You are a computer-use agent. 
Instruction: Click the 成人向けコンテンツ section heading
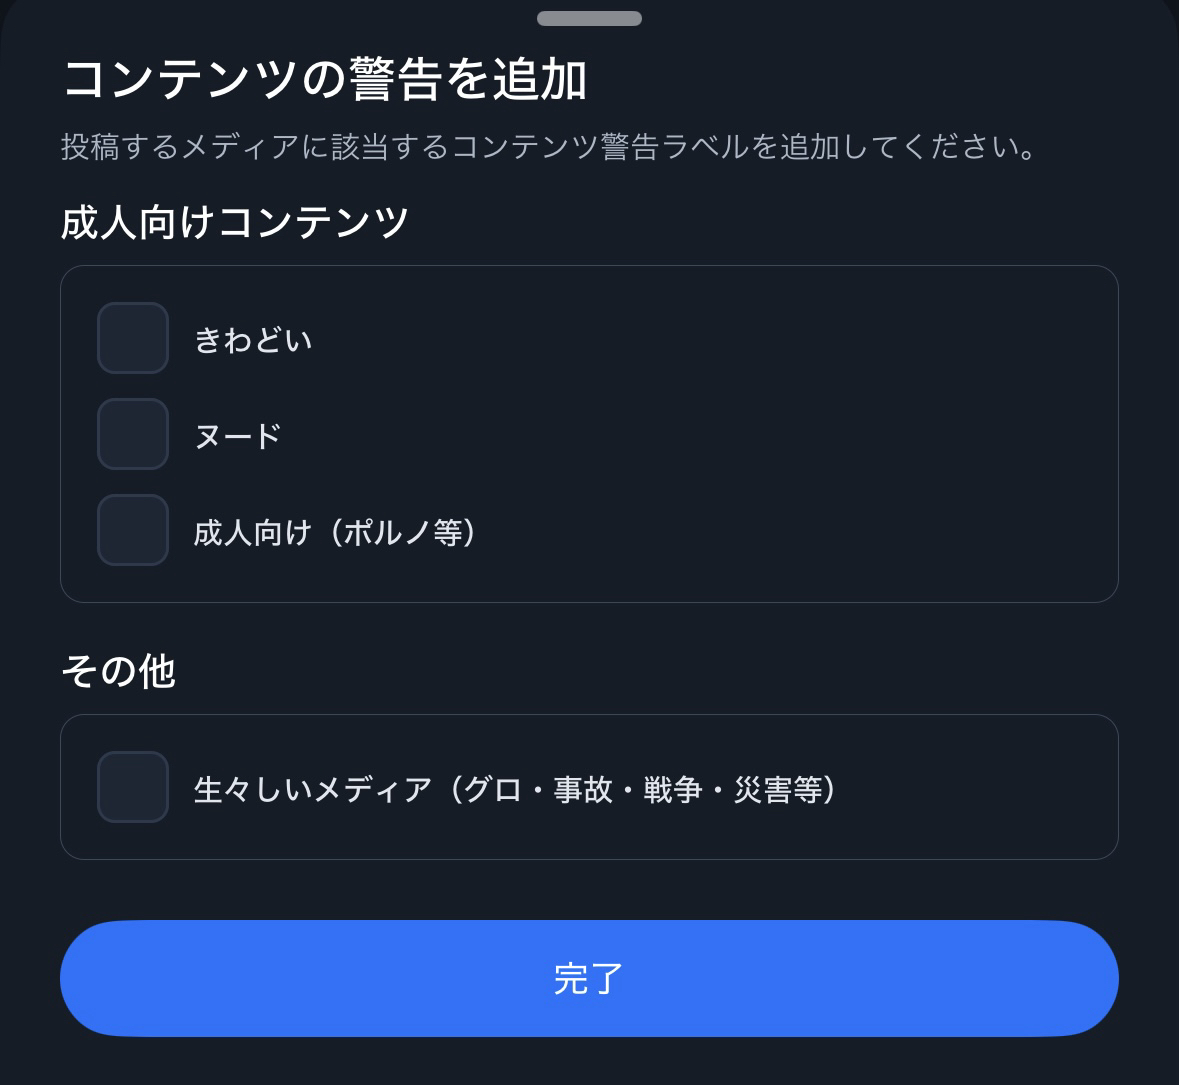(235, 221)
